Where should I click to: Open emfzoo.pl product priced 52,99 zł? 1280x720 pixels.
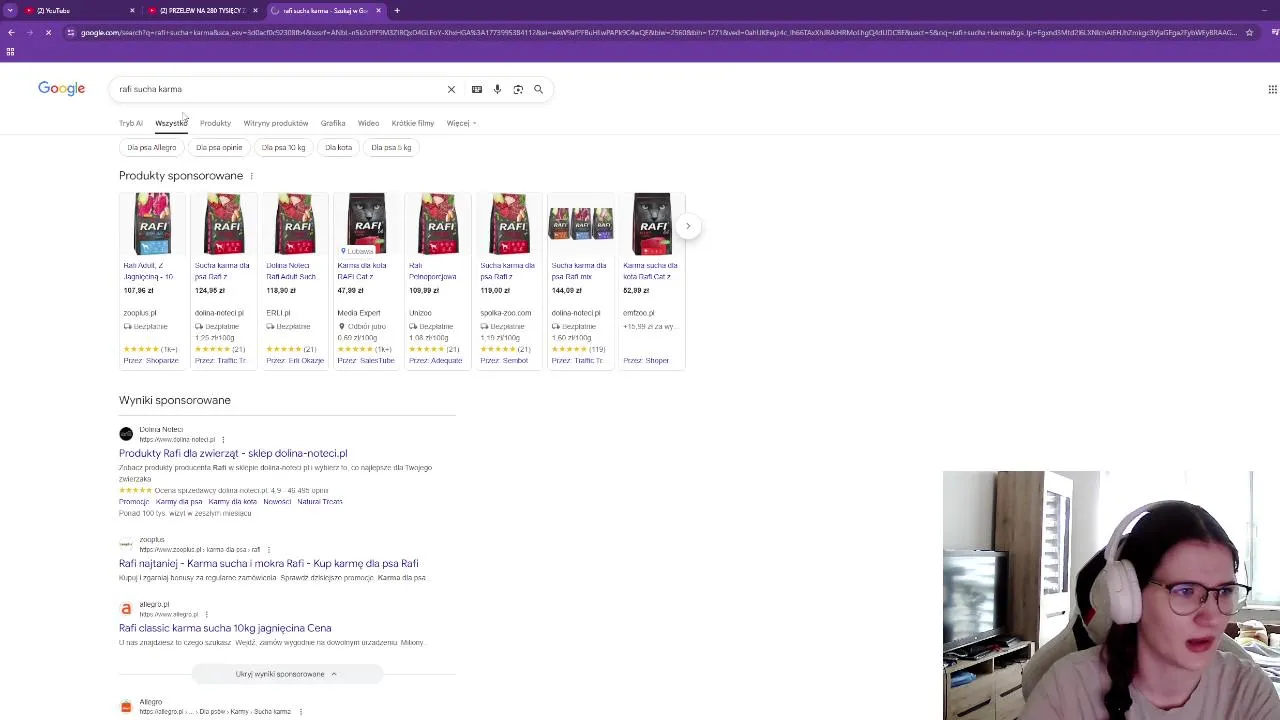coord(652,280)
